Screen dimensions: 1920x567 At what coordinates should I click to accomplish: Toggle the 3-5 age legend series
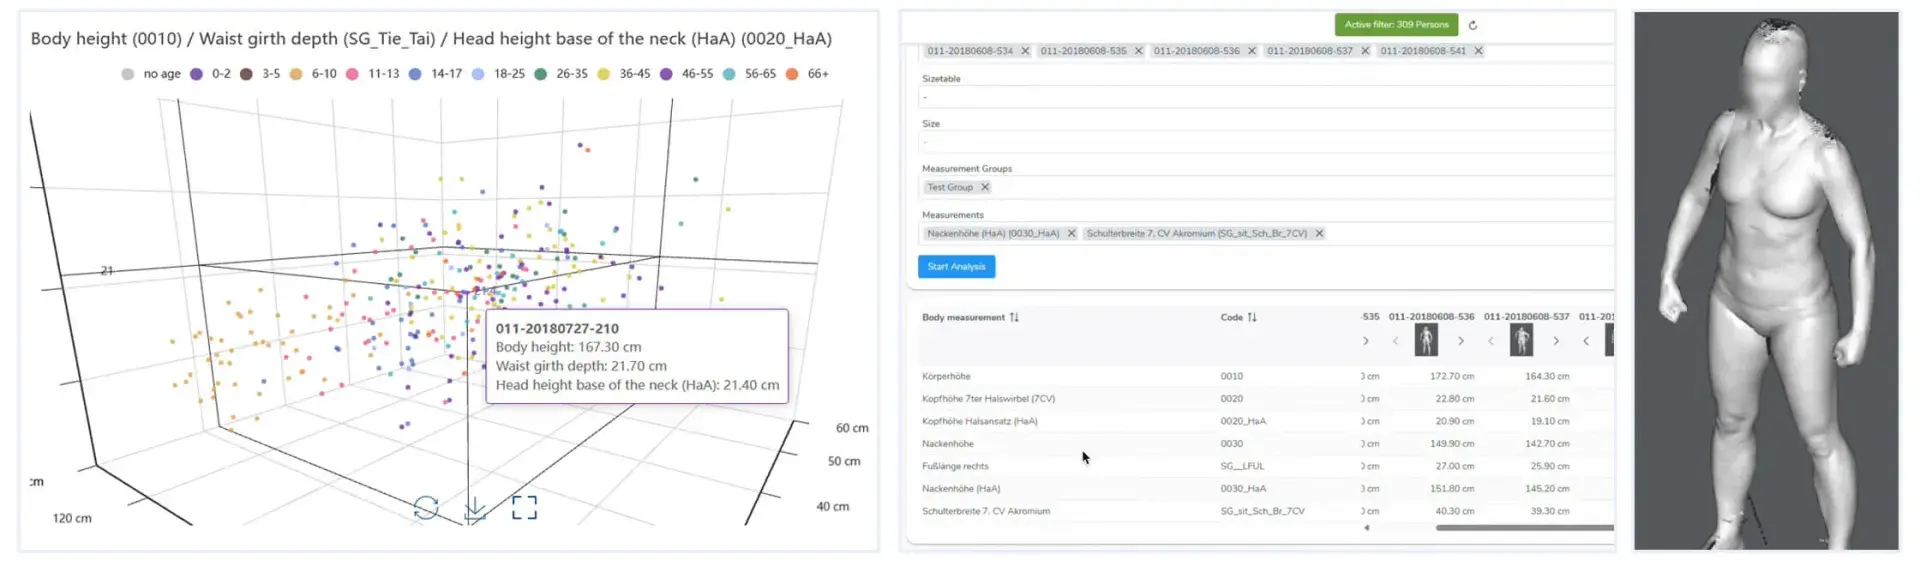click(x=260, y=74)
